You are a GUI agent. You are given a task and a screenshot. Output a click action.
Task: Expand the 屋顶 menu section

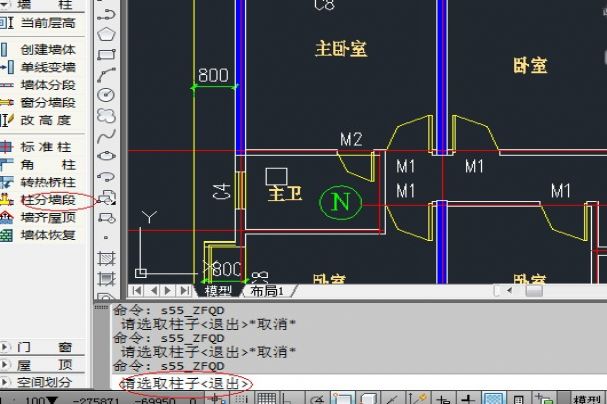[47, 364]
